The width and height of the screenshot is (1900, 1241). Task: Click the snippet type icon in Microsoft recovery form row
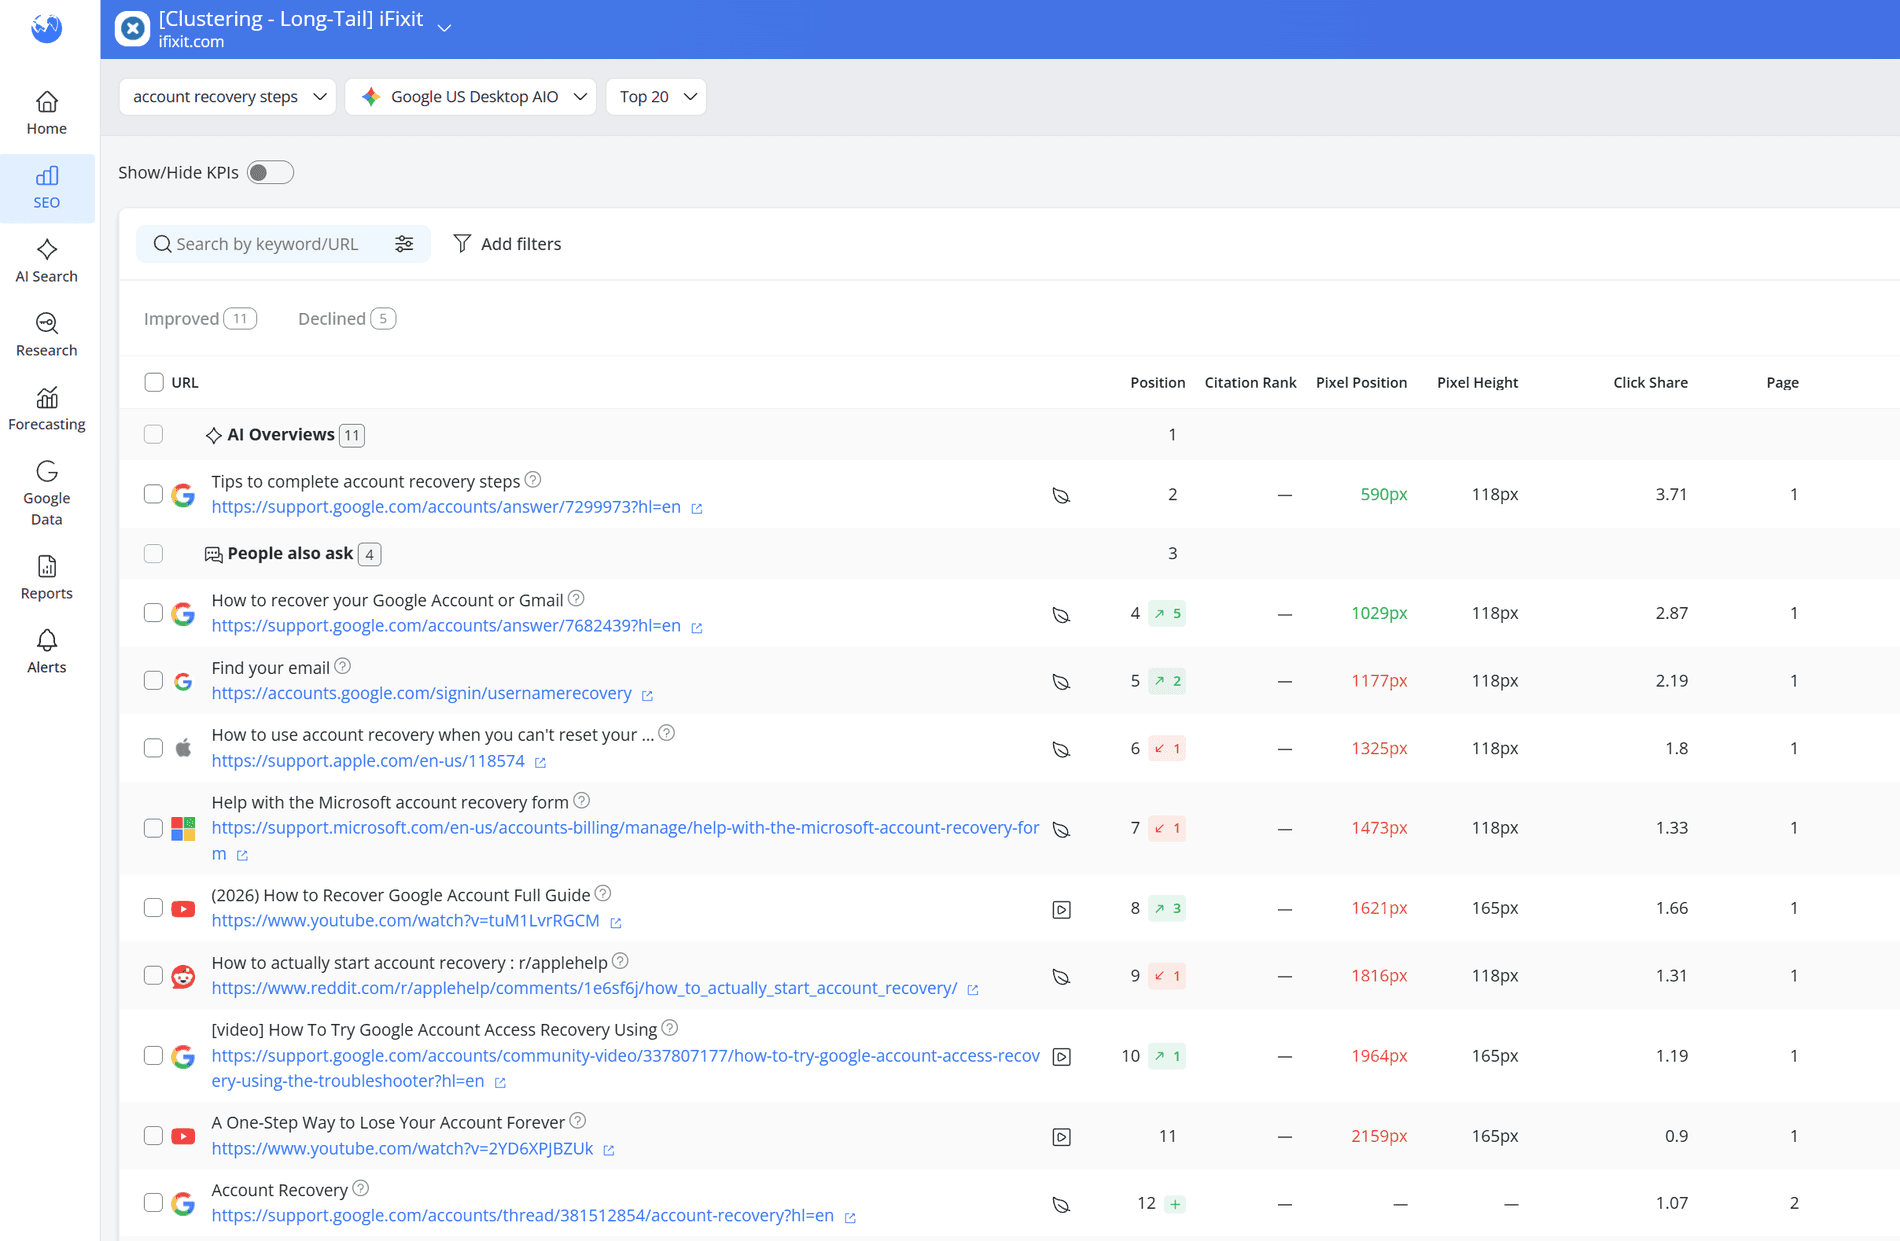point(1061,829)
